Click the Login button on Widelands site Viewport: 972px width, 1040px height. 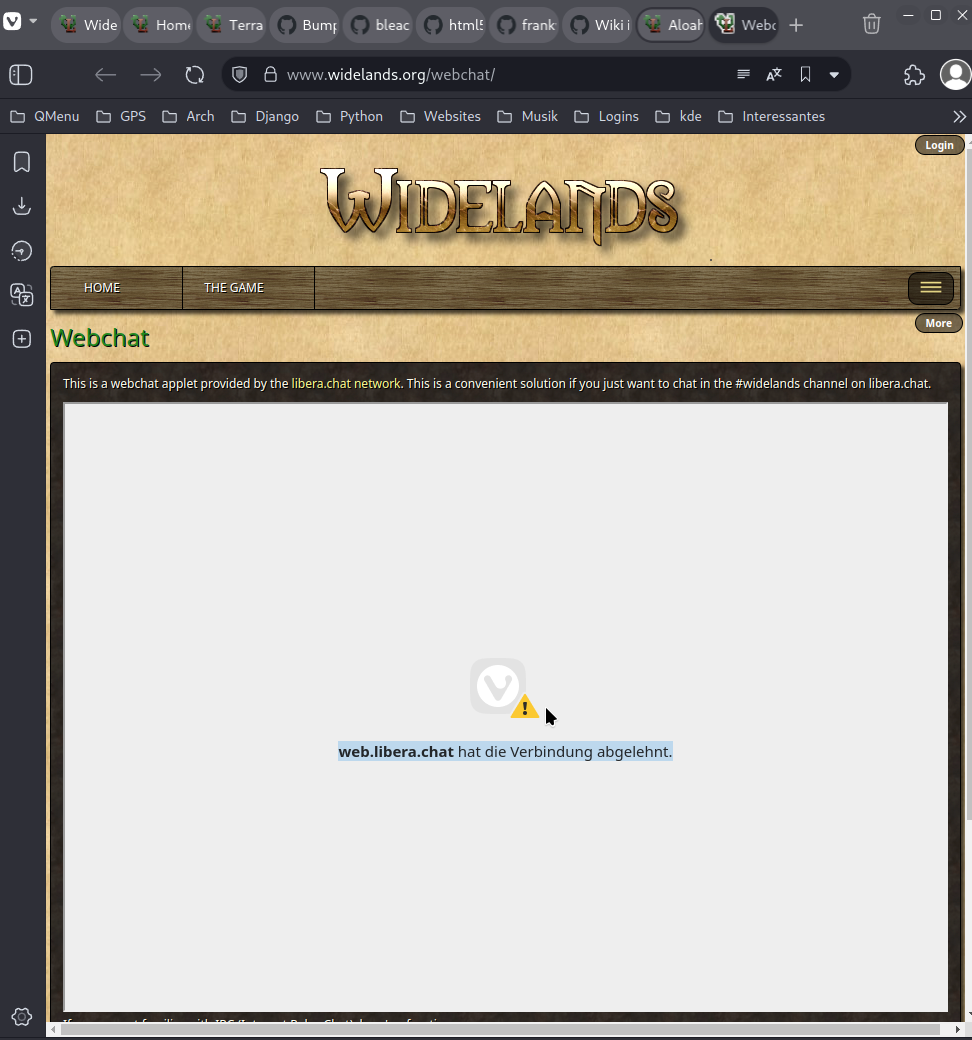(939, 145)
